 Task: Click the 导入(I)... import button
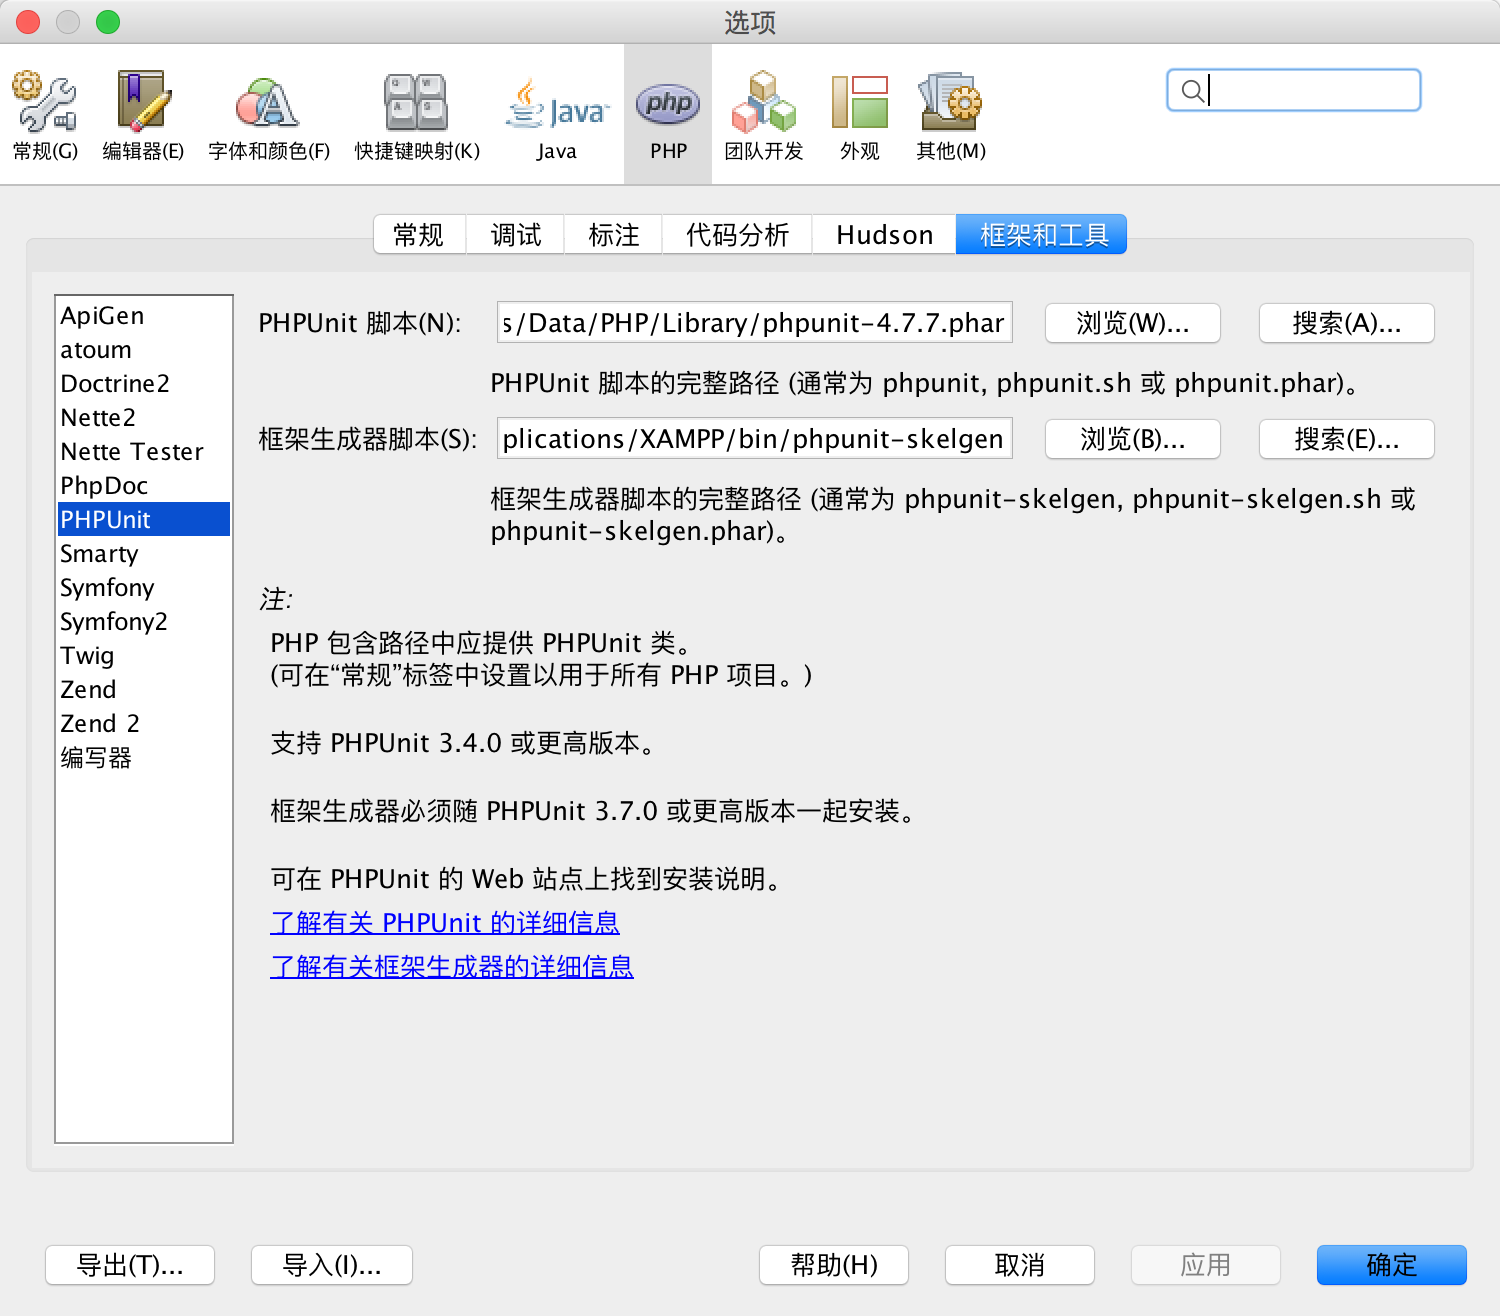332,1265
